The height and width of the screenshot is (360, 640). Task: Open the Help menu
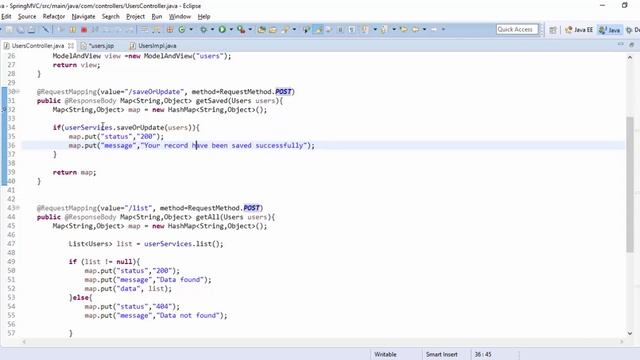pyautogui.click(x=204, y=17)
